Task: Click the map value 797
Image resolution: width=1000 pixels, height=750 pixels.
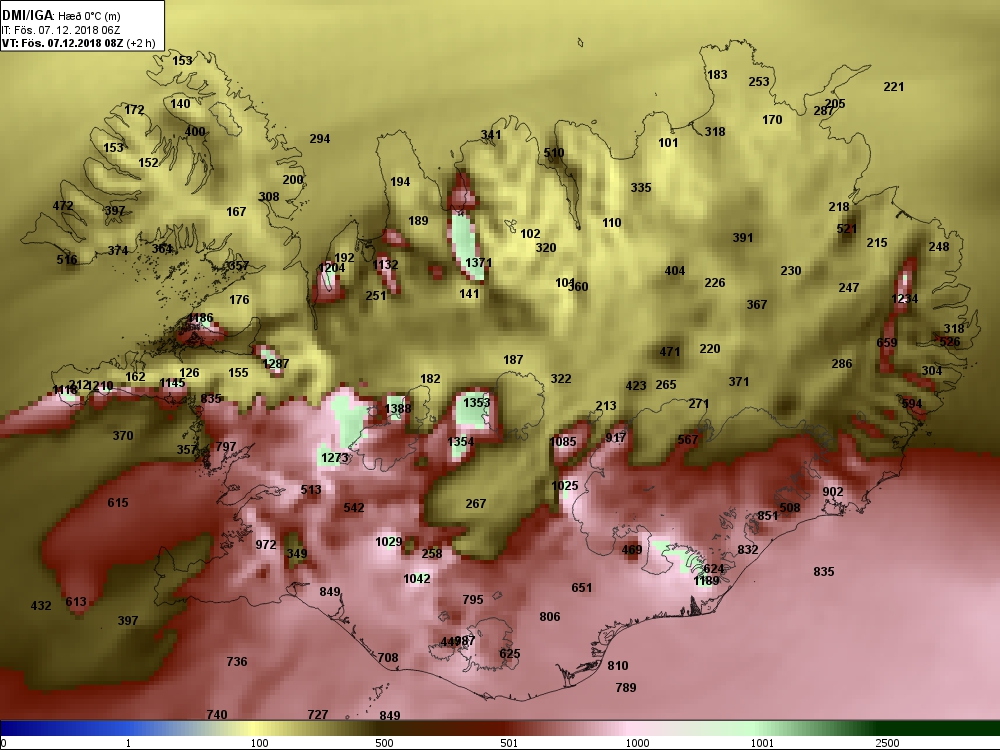Action: [x=226, y=446]
